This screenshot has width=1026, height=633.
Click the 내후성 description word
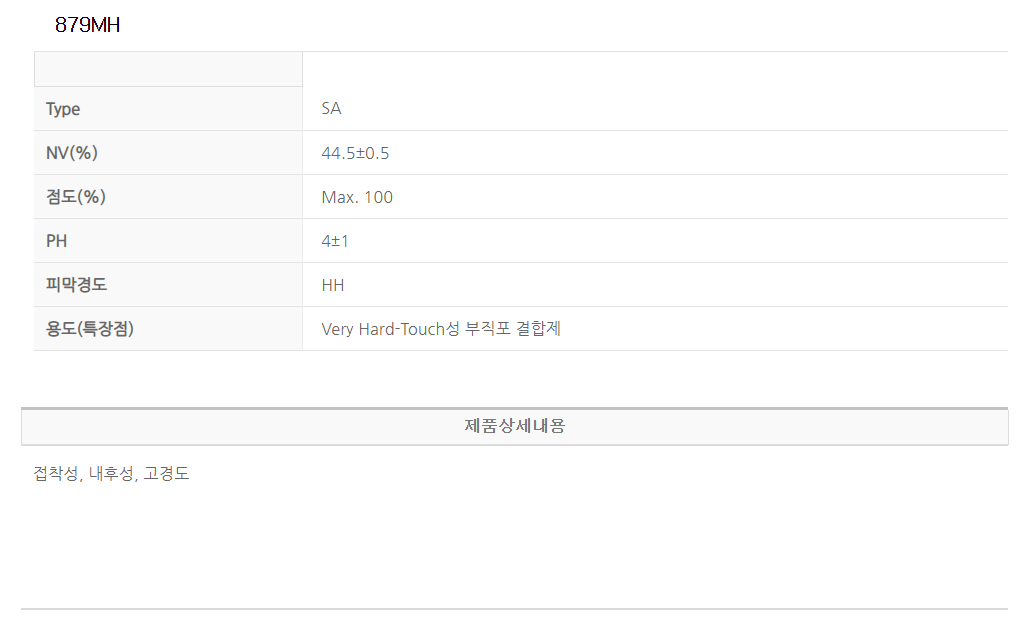pyautogui.click(x=111, y=474)
